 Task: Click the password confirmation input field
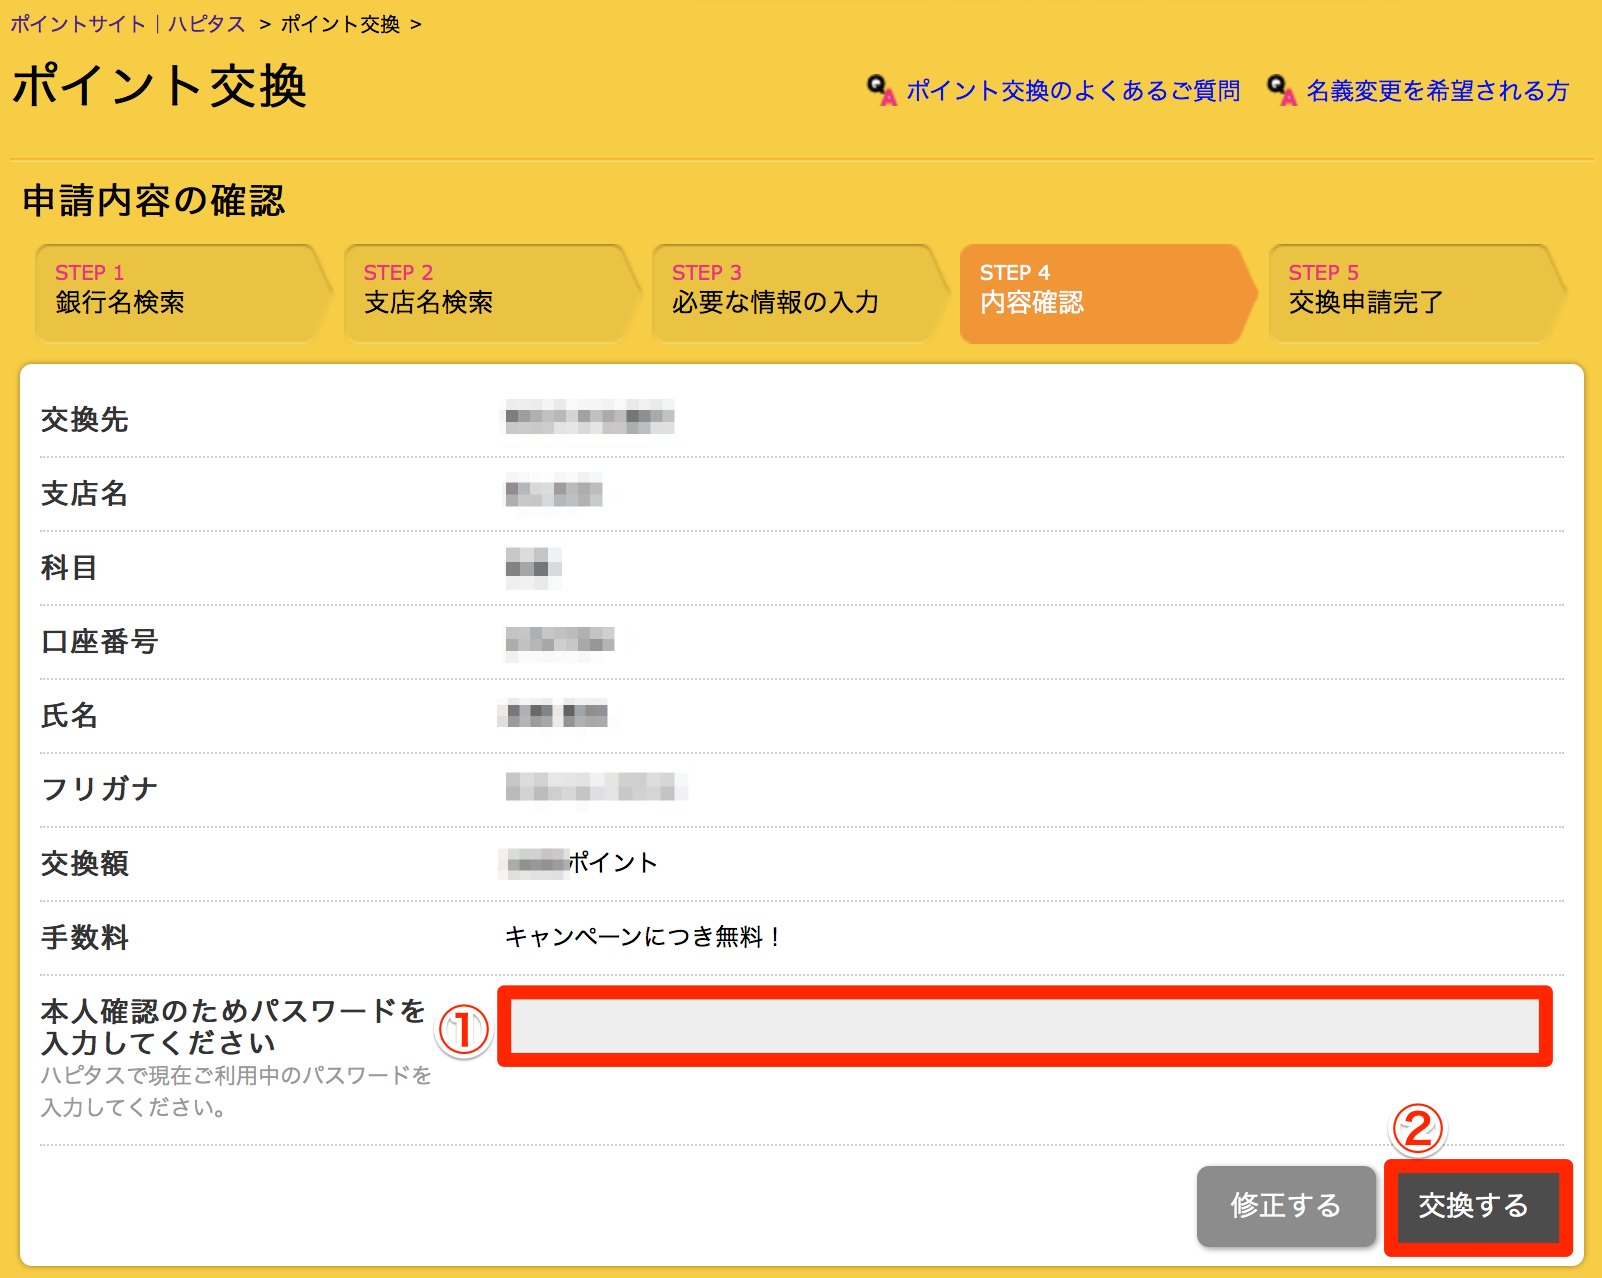point(1020,1027)
